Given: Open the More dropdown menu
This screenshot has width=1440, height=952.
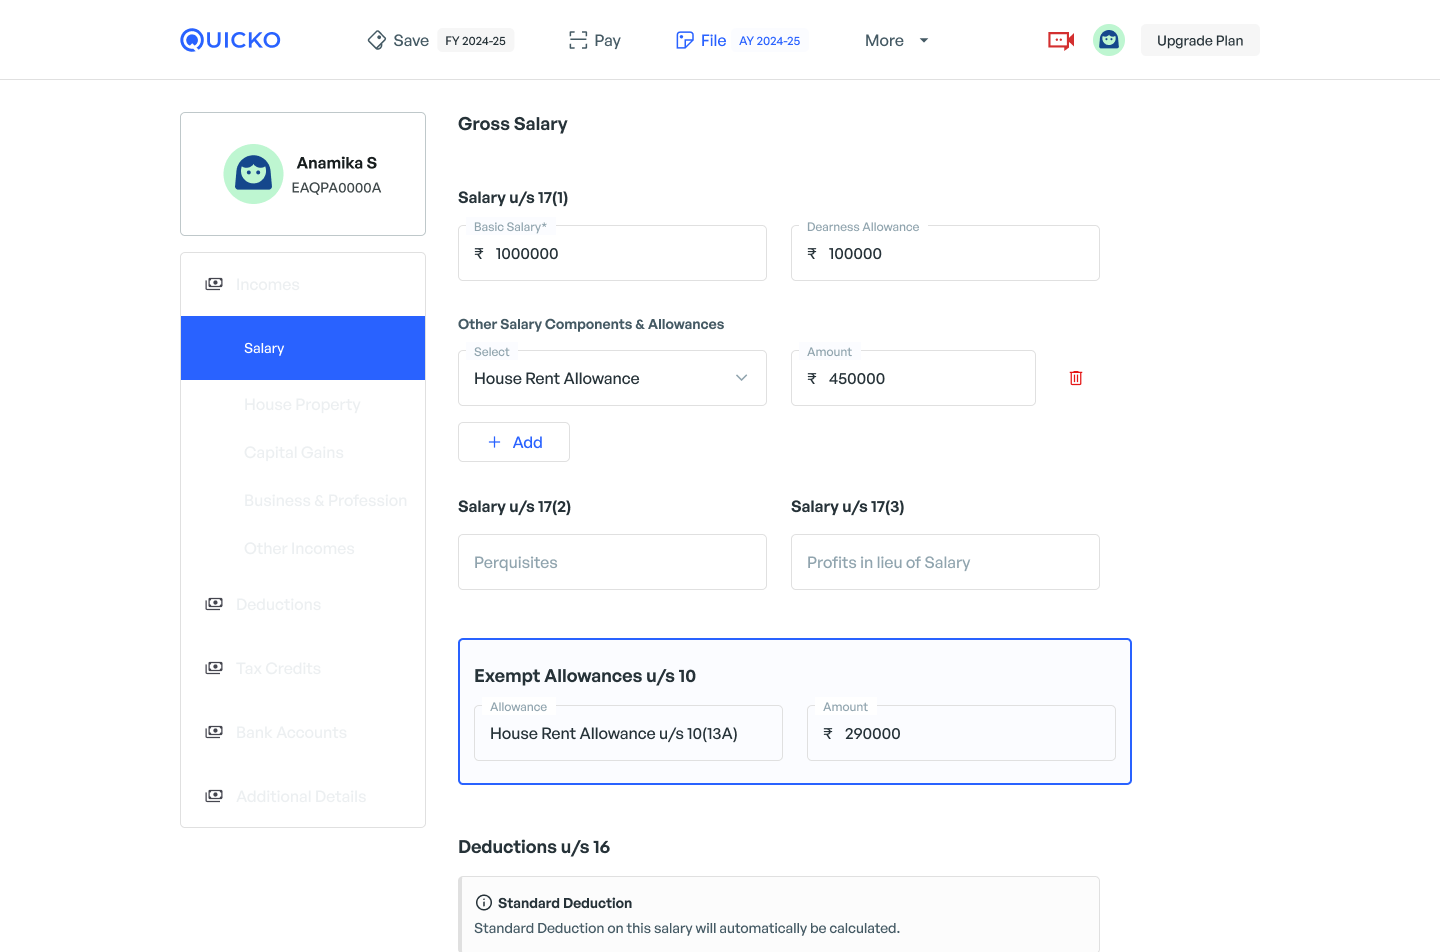Looking at the screenshot, I should point(896,40).
